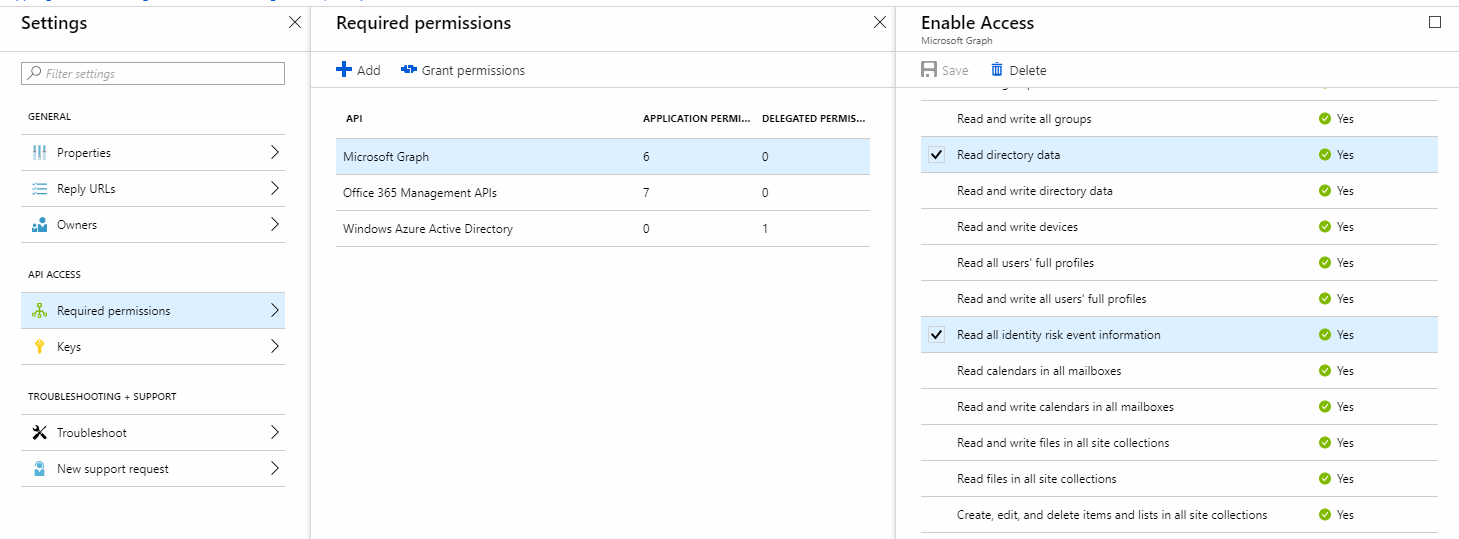This screenshot has height=539, width=1459.
Task: Open New support request item
Action: [153, 469]
